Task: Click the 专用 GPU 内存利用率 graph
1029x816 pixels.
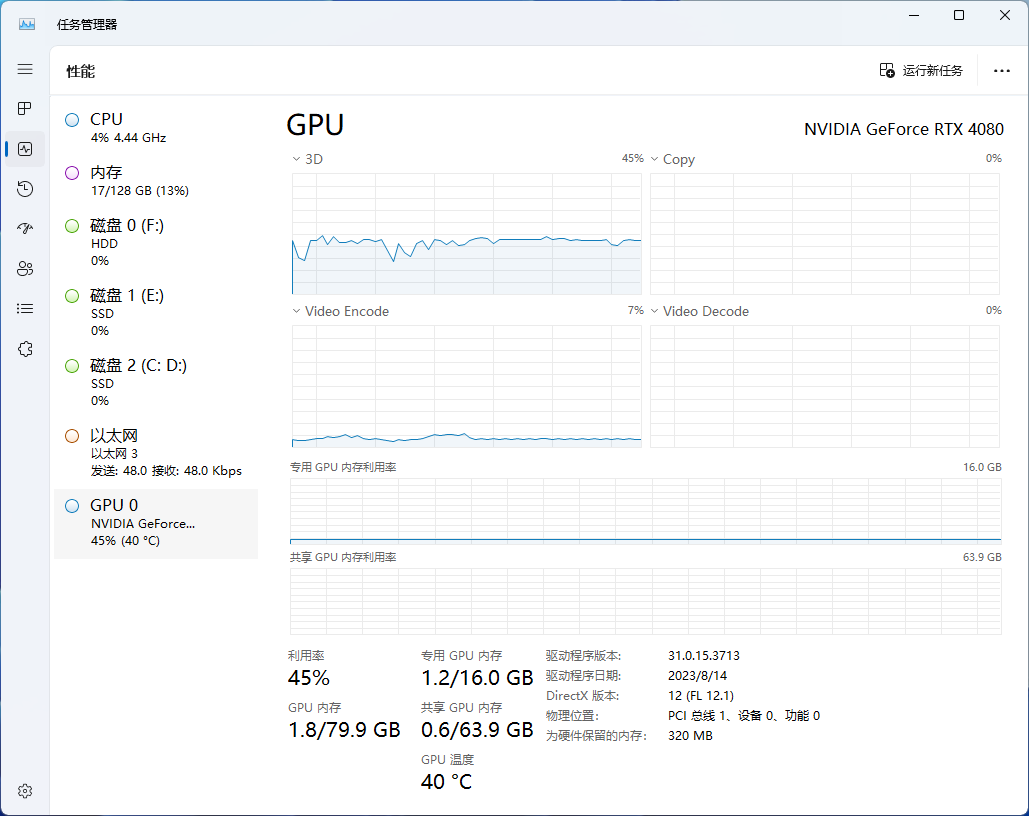Action: click(645, 510)
